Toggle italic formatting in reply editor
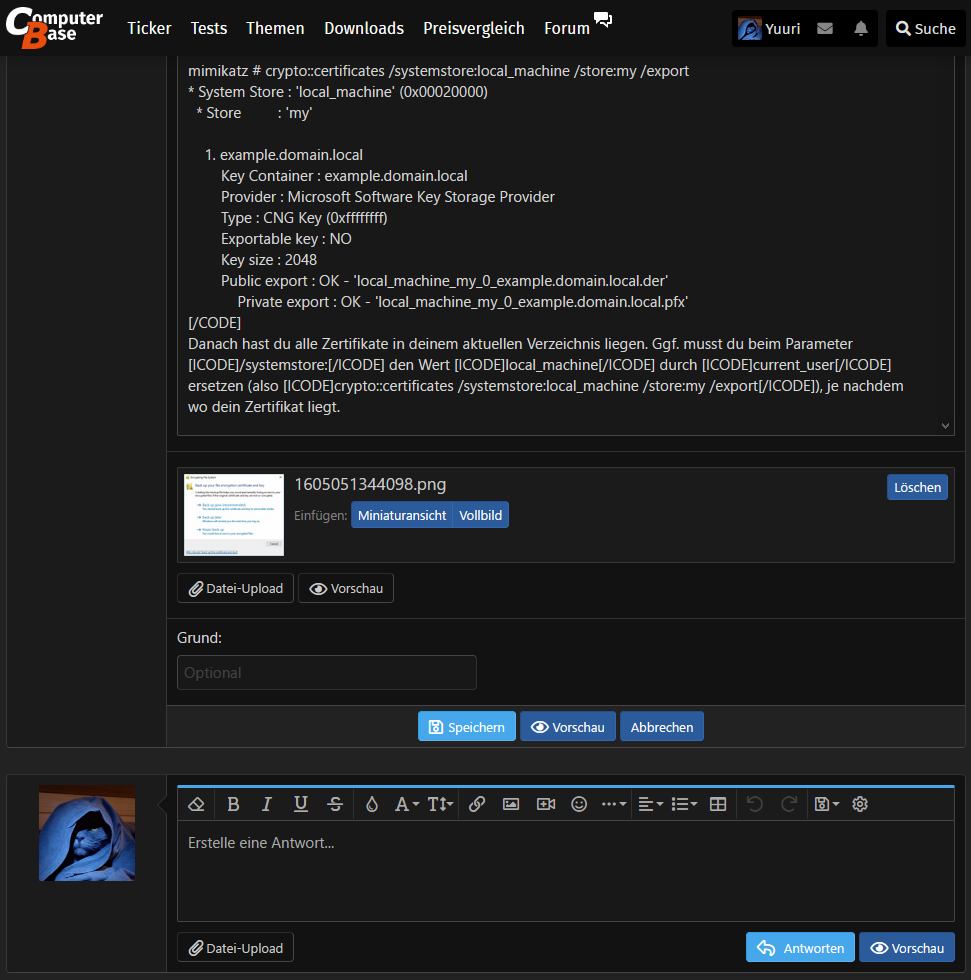The height and width of the screenshot is (980, 971). pos(267,804)
